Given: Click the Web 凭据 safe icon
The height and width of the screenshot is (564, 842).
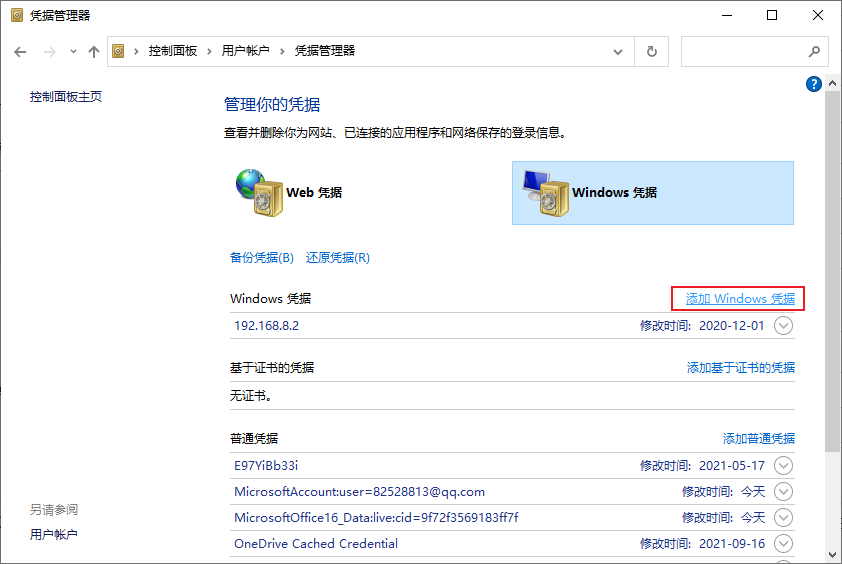Looking at the screenshot, I should point(258,192).
